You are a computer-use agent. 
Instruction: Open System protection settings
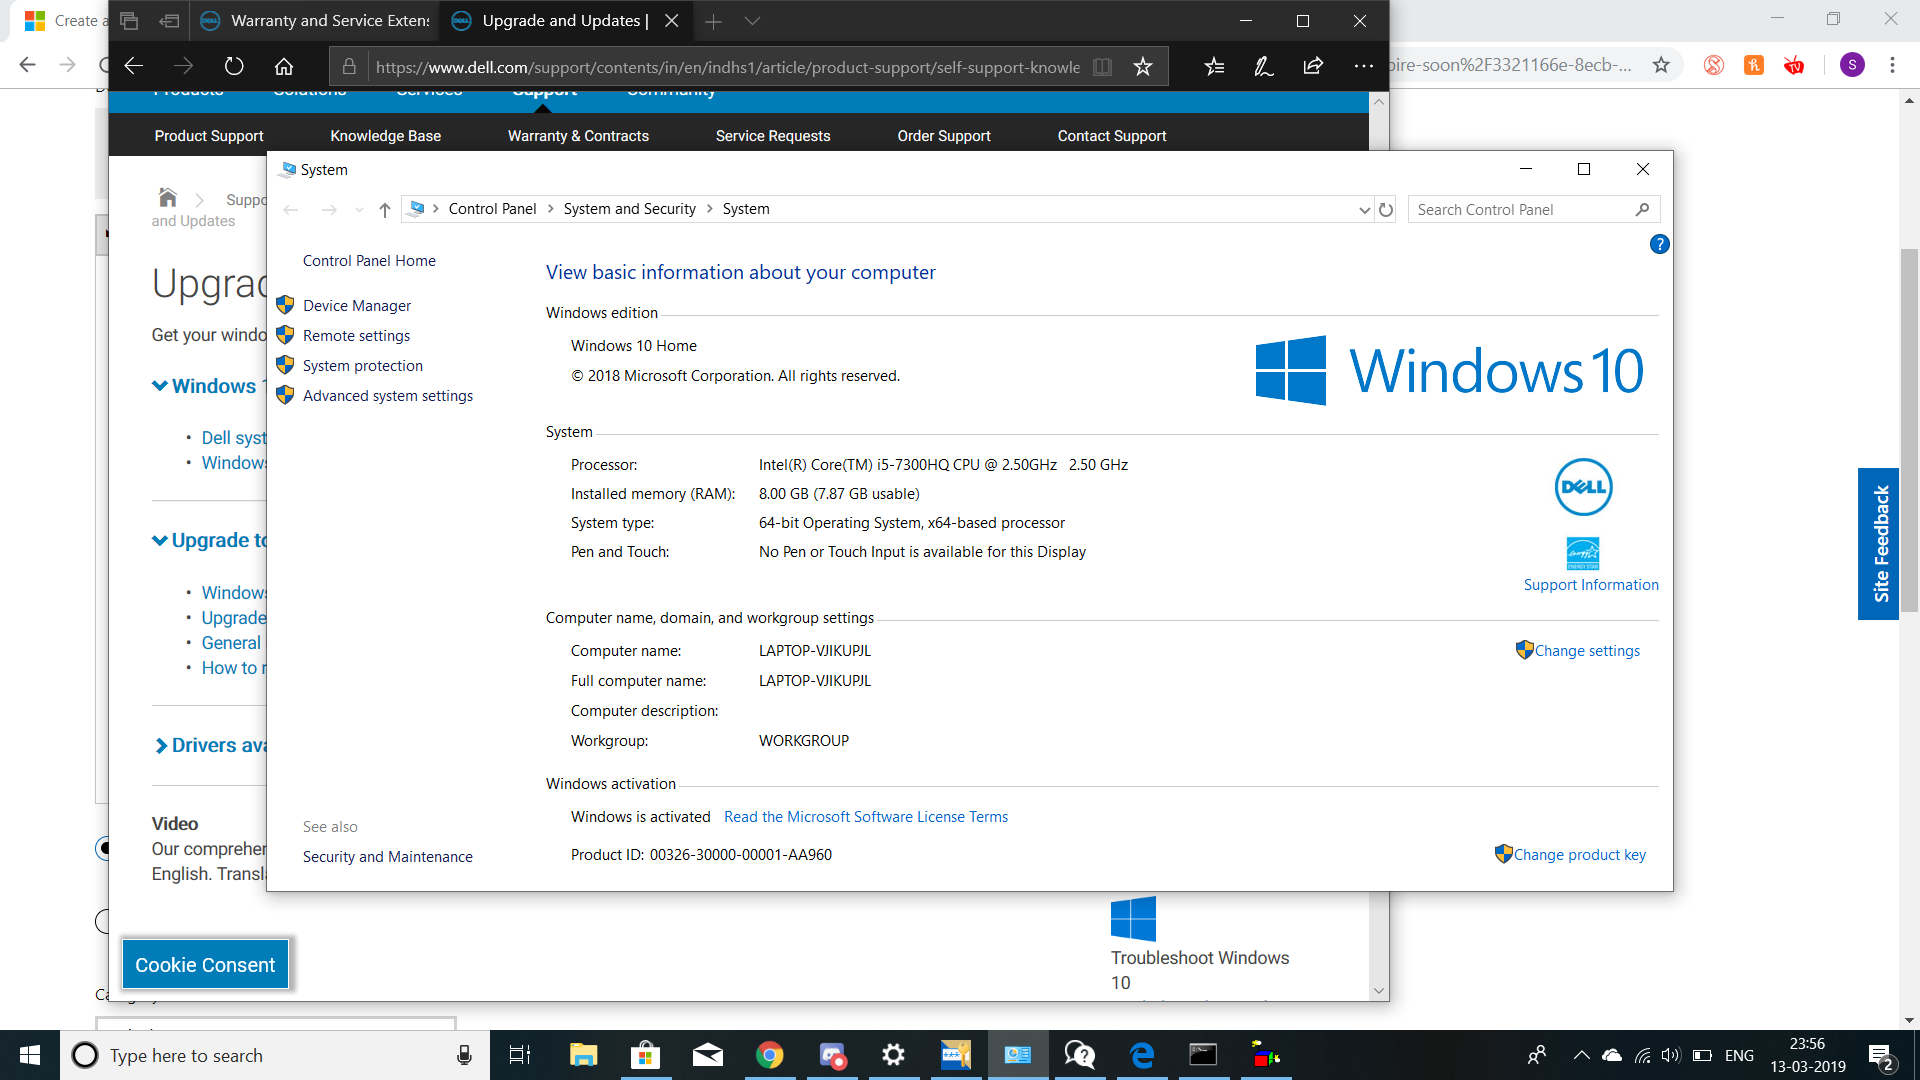tap(363, 365)
